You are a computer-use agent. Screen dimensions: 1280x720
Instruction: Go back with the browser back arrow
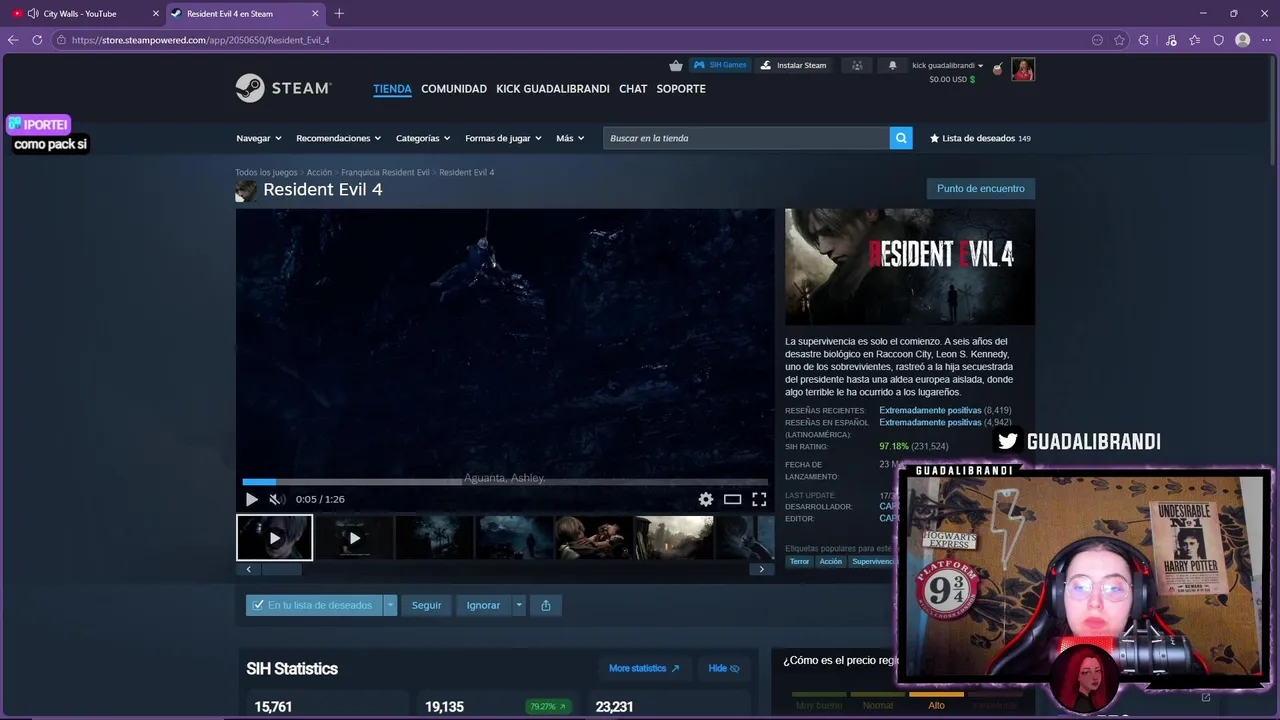click(13, 40)
